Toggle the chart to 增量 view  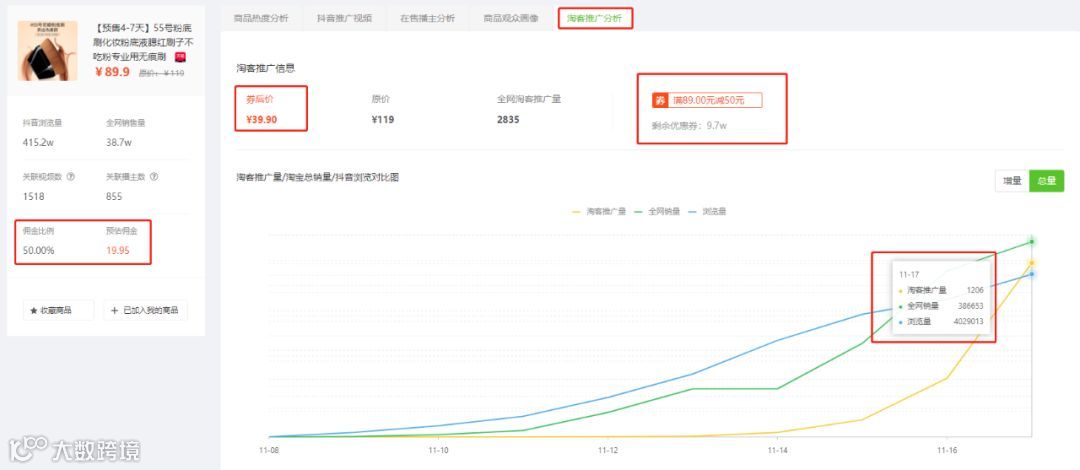(1012, 181)
